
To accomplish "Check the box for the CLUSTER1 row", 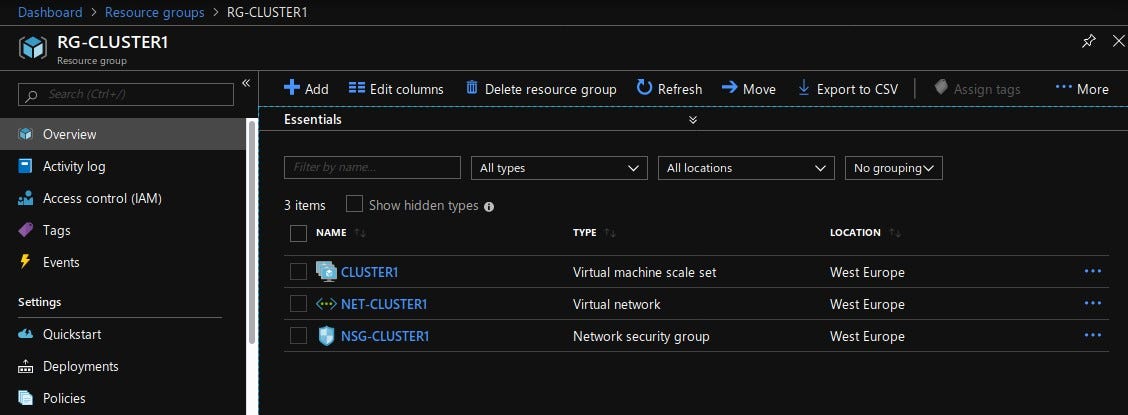I will 299,272.
